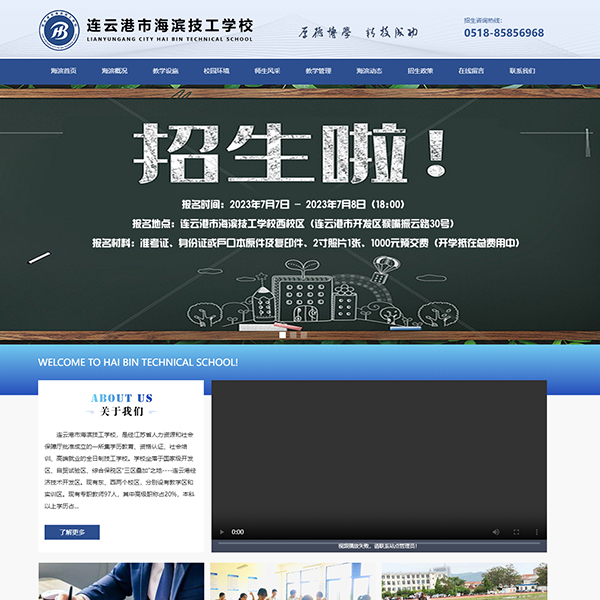Open the 在线留言 online message menu item
The height and width of the screenshot is (600, 600).
(471, 71)
